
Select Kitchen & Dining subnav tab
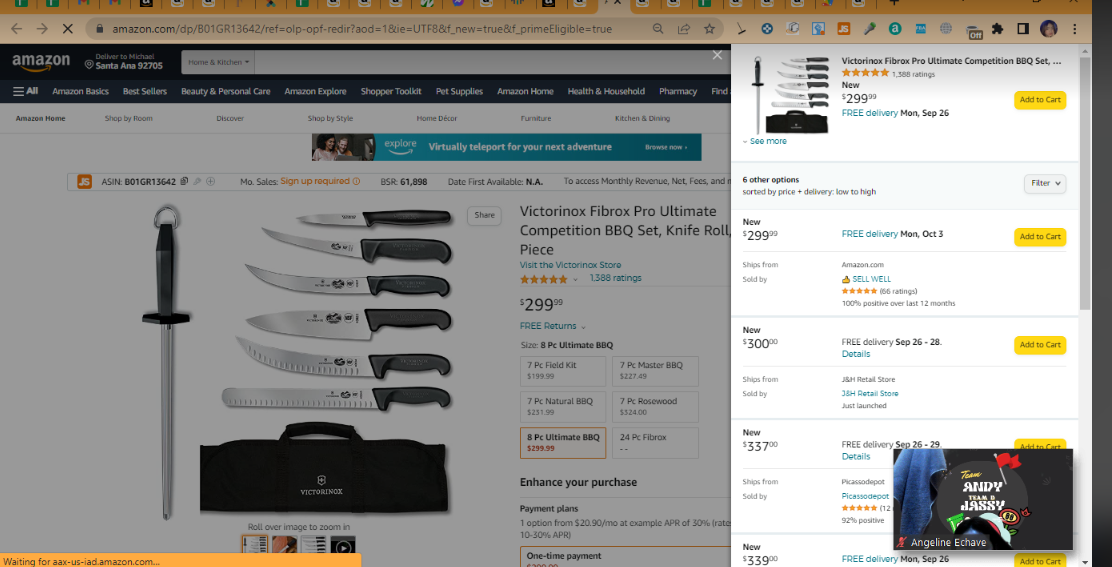tap(642, 118)
